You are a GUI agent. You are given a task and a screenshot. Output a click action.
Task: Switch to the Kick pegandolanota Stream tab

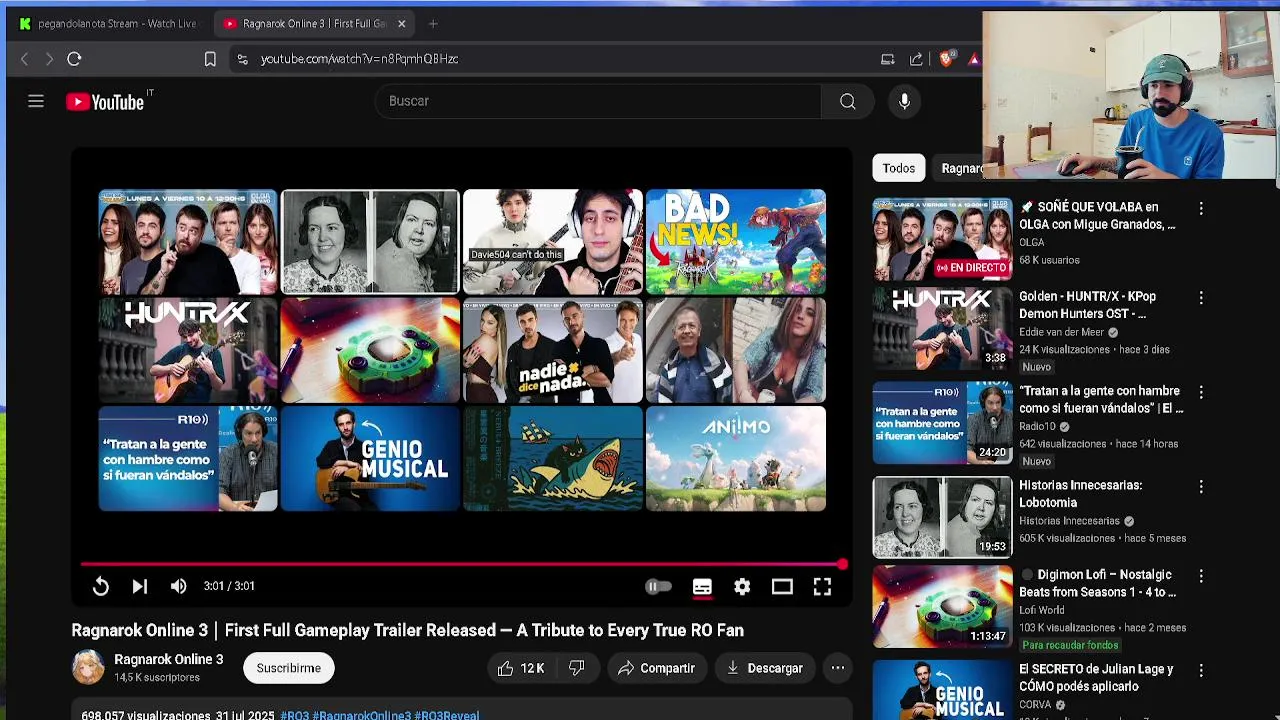[108, 23]
